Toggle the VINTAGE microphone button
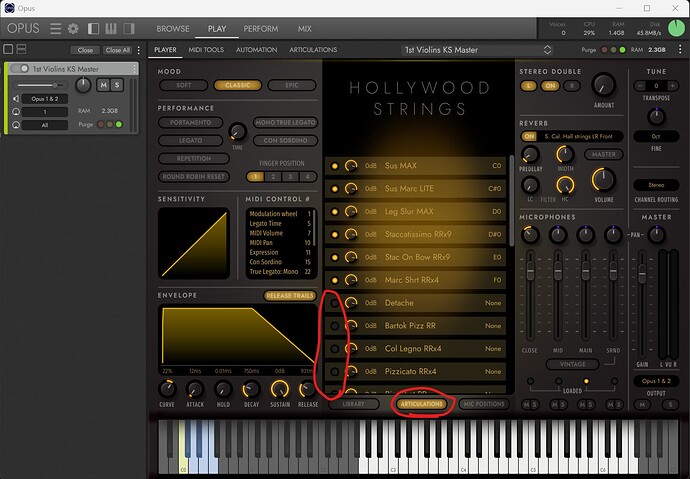The width and height of the screenshot is (690, 479). point(573,364)
